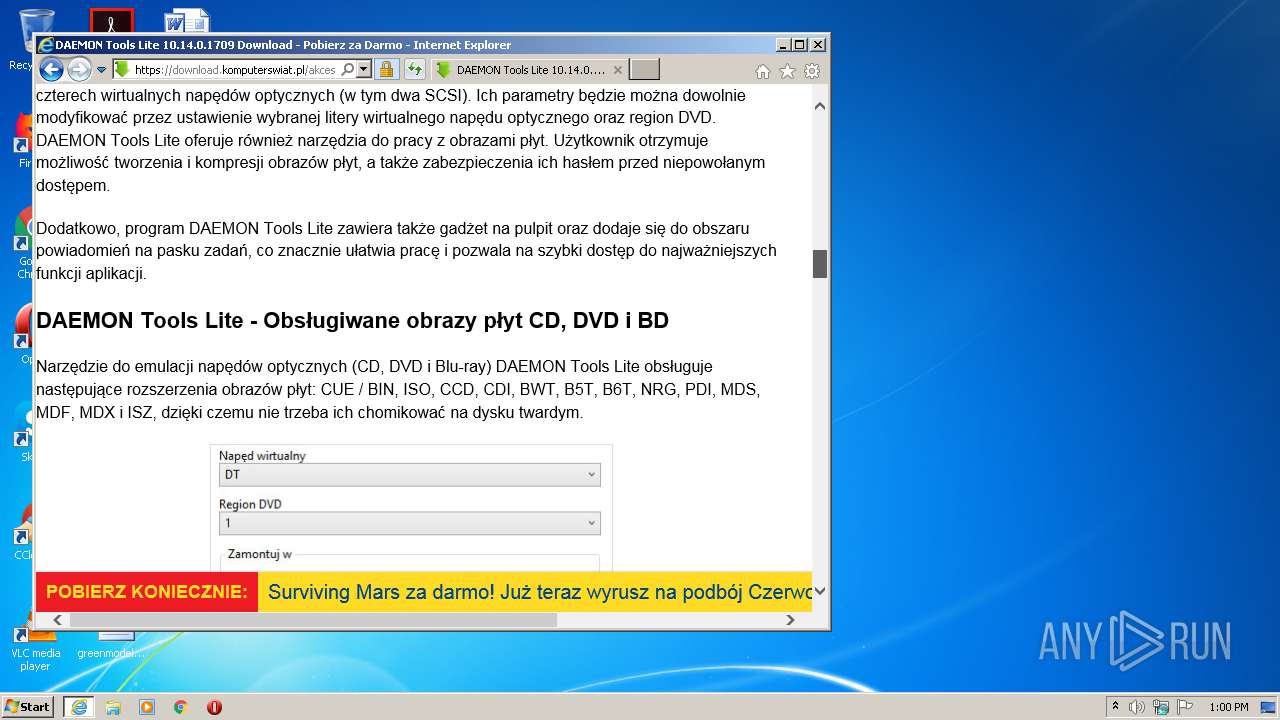Image resolution: width=1280 pixels, height=720 pixels.
Task: Open the Action Center flag icon
Action: (1185, 707)
